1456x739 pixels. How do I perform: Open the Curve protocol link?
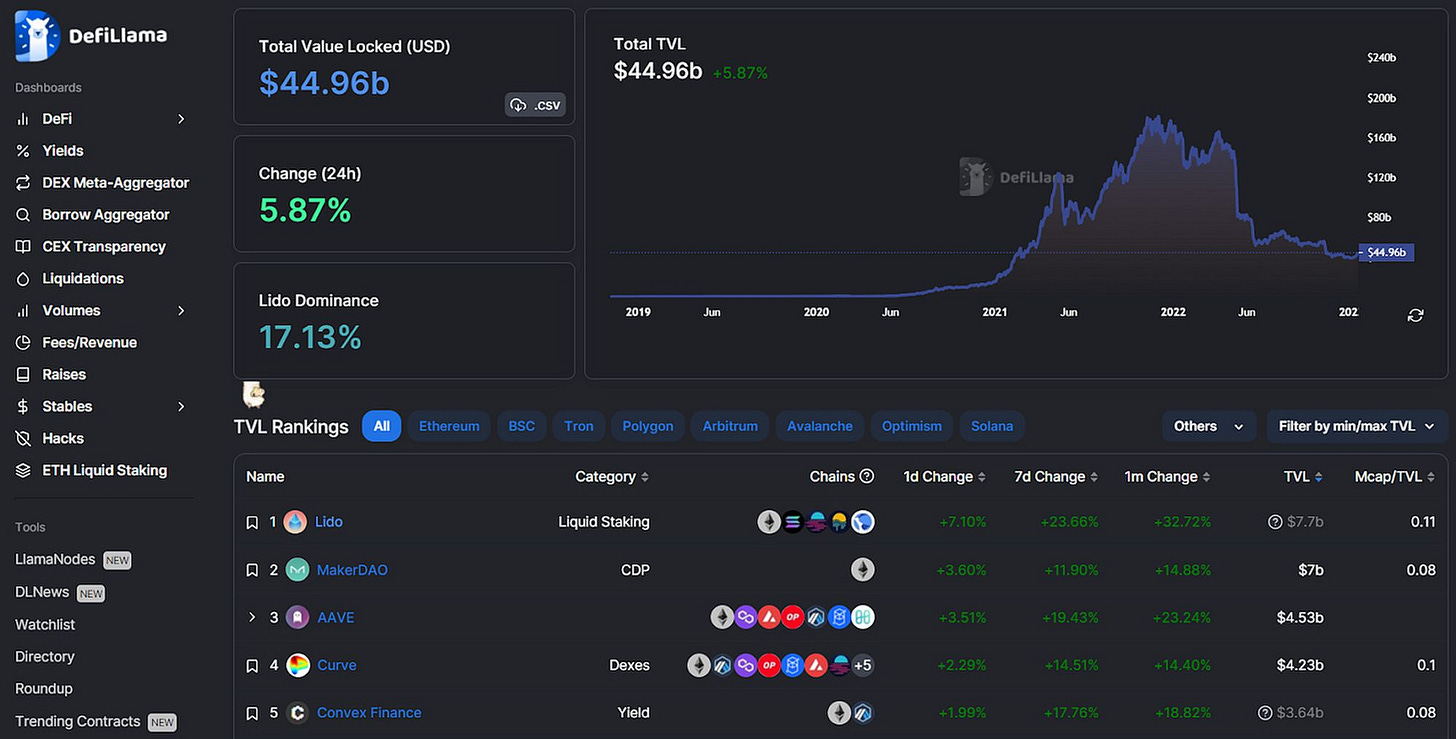(337, 665)
